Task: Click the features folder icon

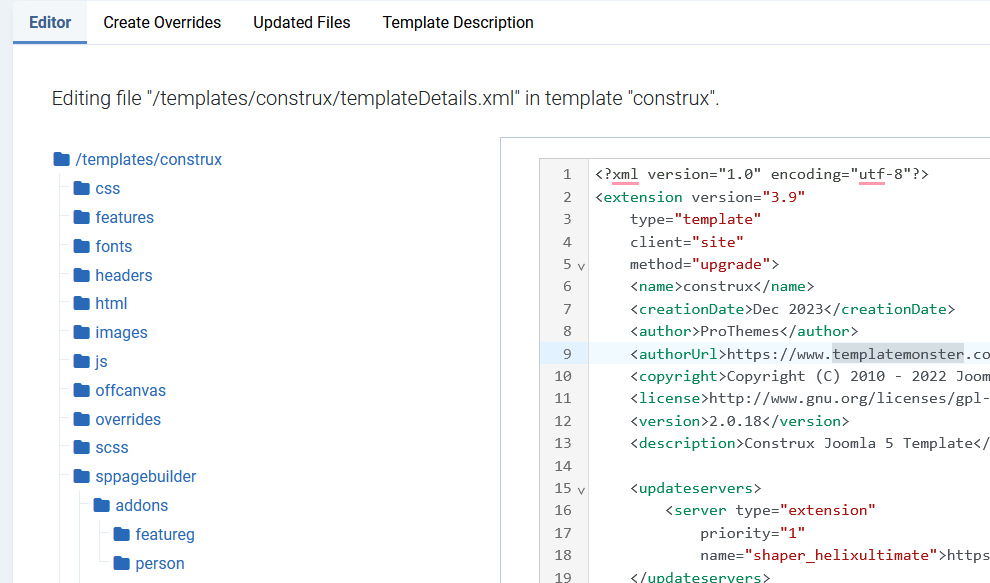Action: (81, 218)
